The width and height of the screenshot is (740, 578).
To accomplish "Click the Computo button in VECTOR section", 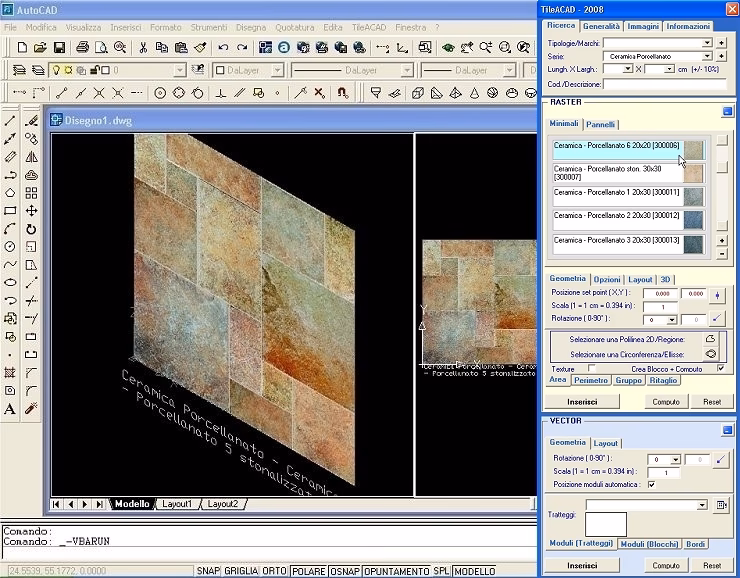I will tap(666, 565).
